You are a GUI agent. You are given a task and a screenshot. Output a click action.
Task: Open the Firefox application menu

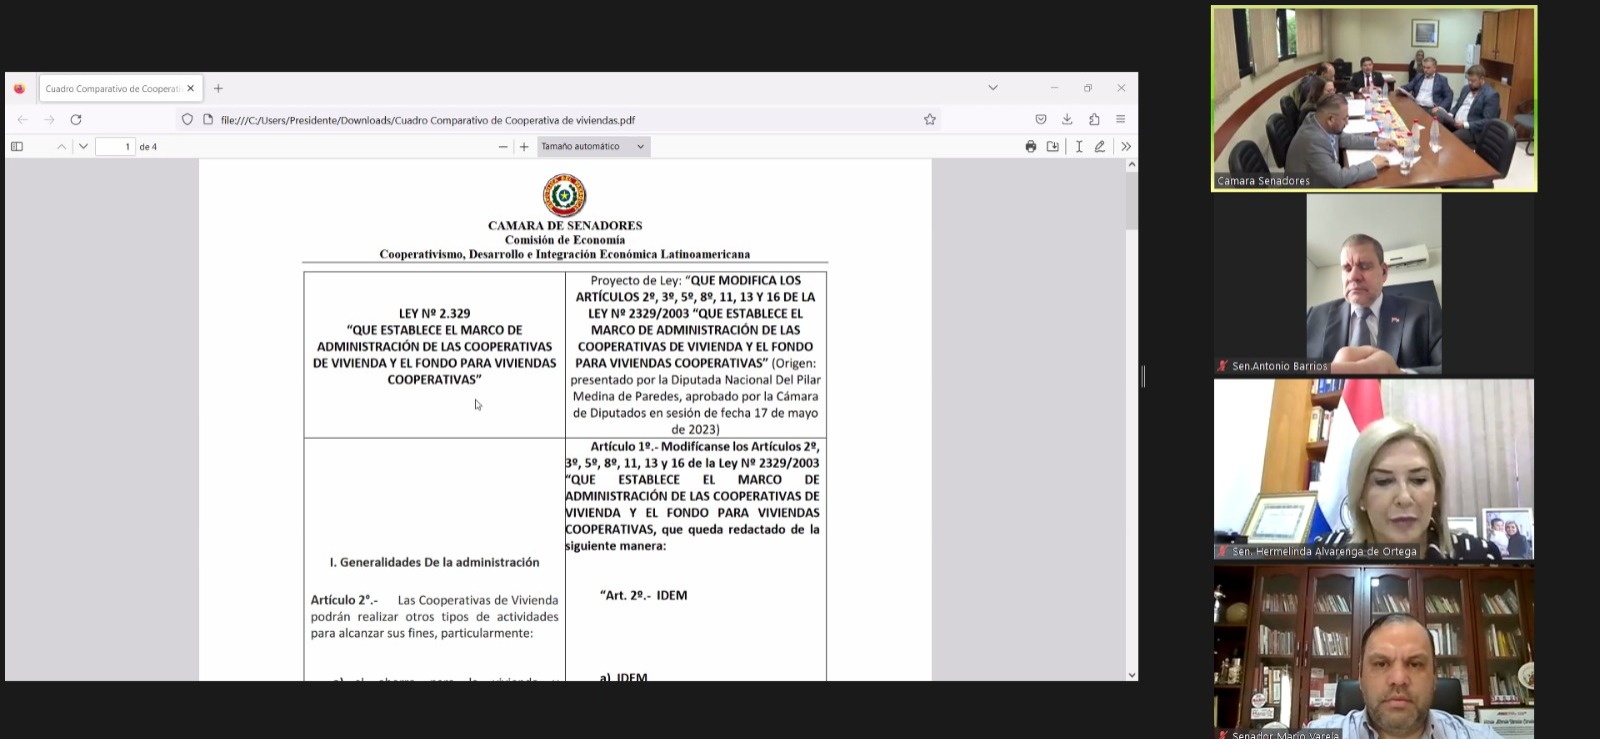1120,119
